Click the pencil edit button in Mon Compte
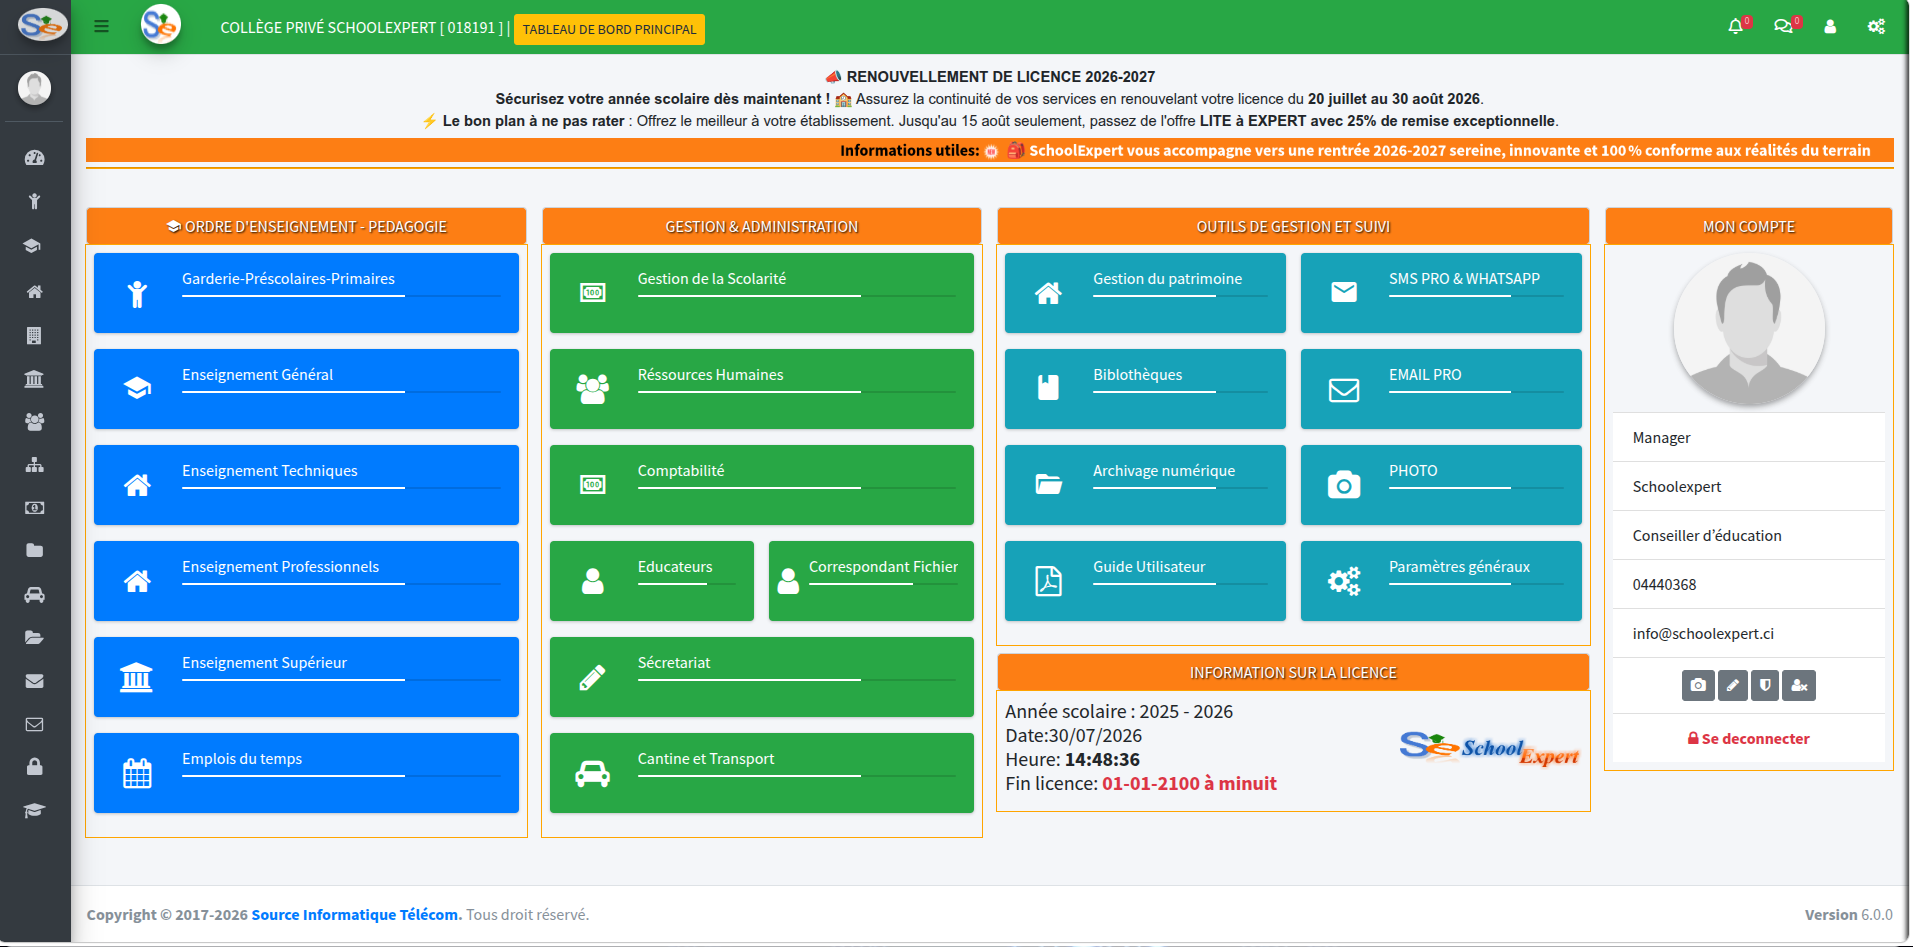Image resolution: width=1913 pixels, height=947 pixels. 1732,685
